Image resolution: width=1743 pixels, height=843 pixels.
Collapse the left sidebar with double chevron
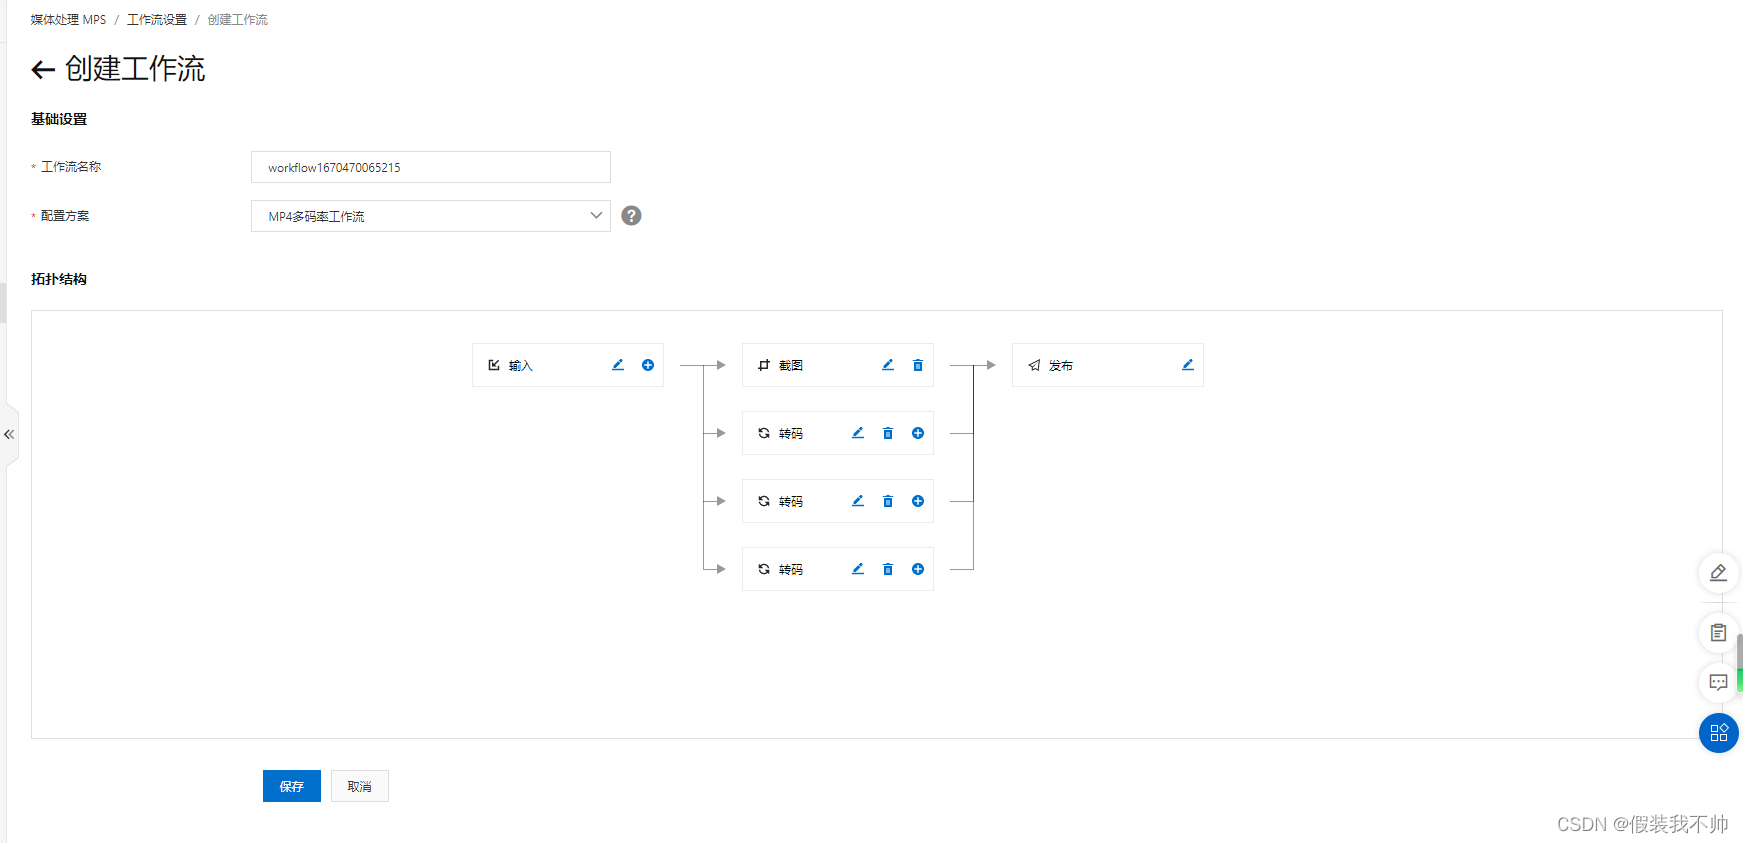pyautogui.click(x=9, y=435)
